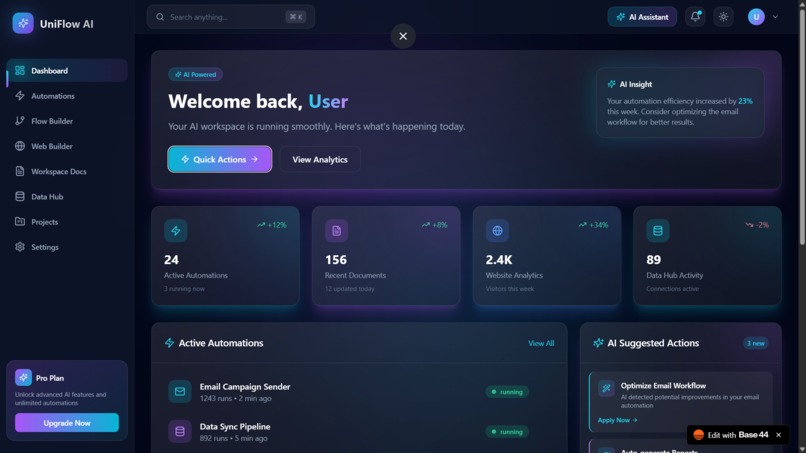806x453 pixels.
Task: Click the AI Suggested Actions sparkle icon
Action: point(598,343)
